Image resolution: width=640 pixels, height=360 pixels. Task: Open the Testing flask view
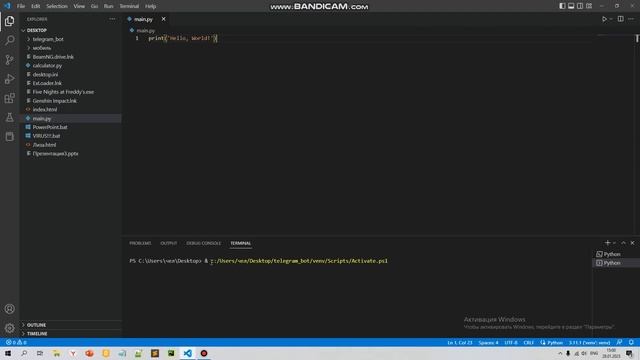[9, 118]
